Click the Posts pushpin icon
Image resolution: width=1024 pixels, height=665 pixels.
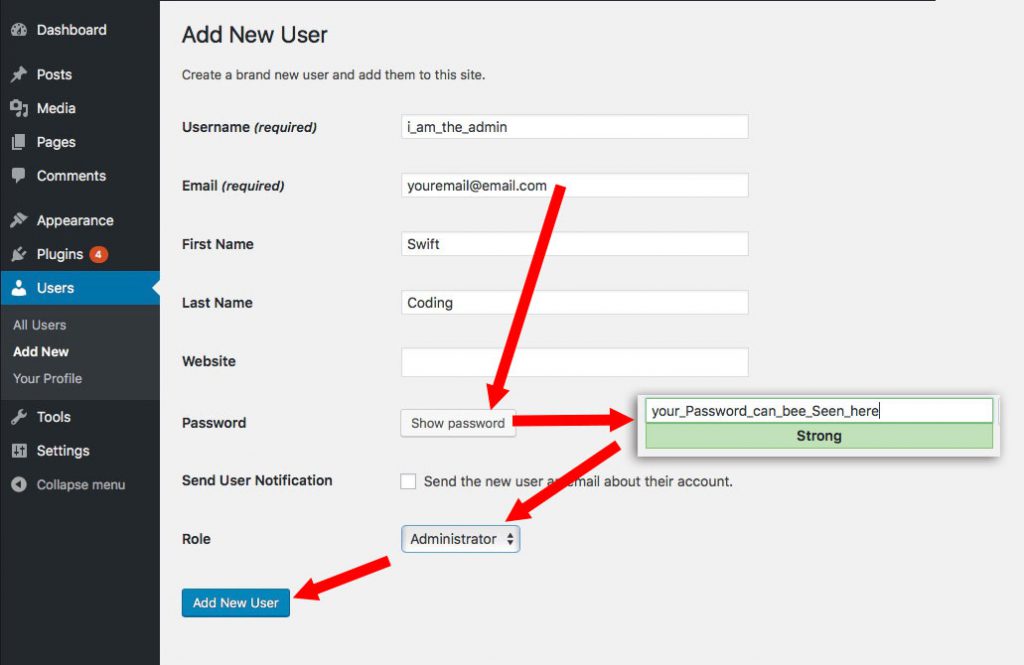18,75
